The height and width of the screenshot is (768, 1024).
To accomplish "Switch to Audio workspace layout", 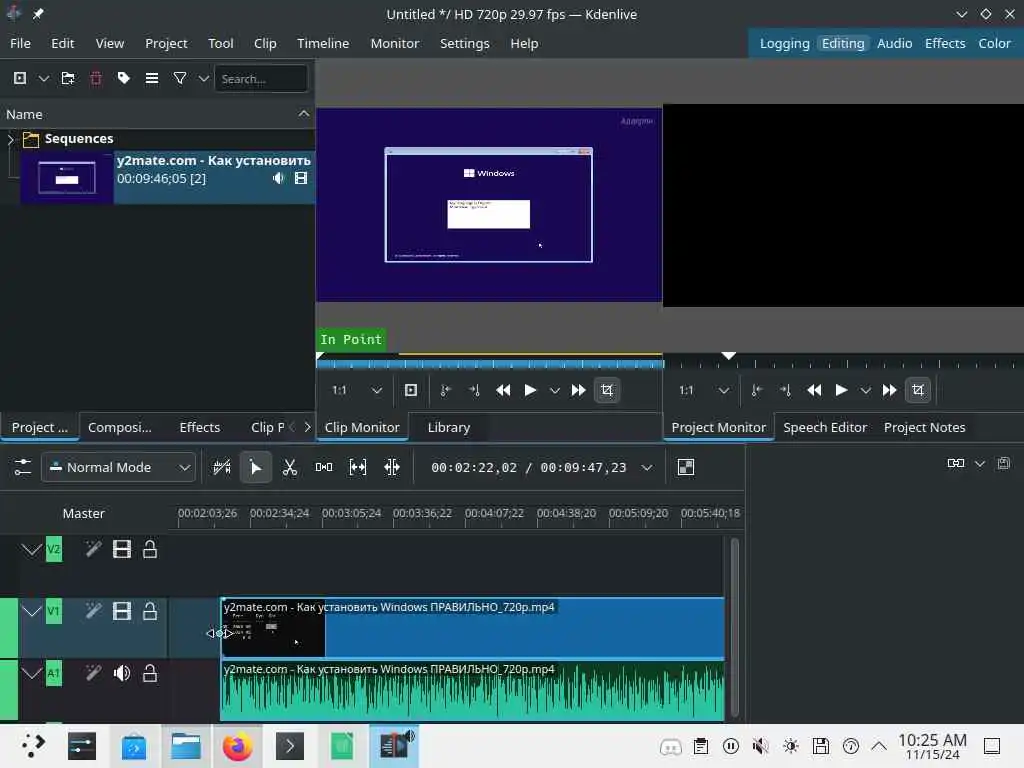I will point(894,44).
